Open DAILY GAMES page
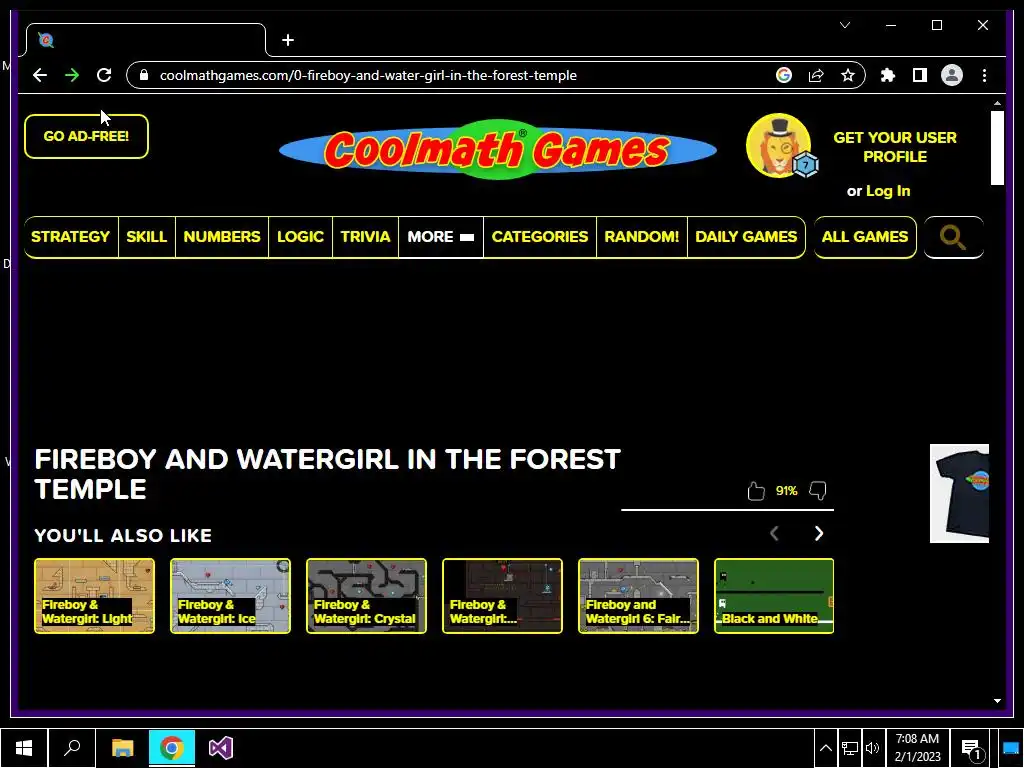 [746, 236]
